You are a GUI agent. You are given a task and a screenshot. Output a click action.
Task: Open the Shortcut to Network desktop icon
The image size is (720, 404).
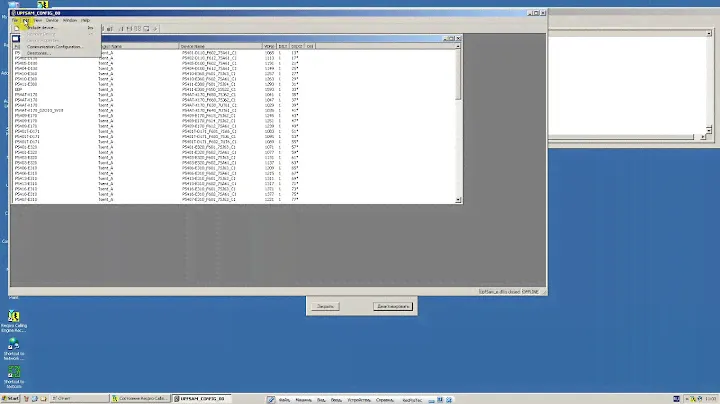point(14,346)
